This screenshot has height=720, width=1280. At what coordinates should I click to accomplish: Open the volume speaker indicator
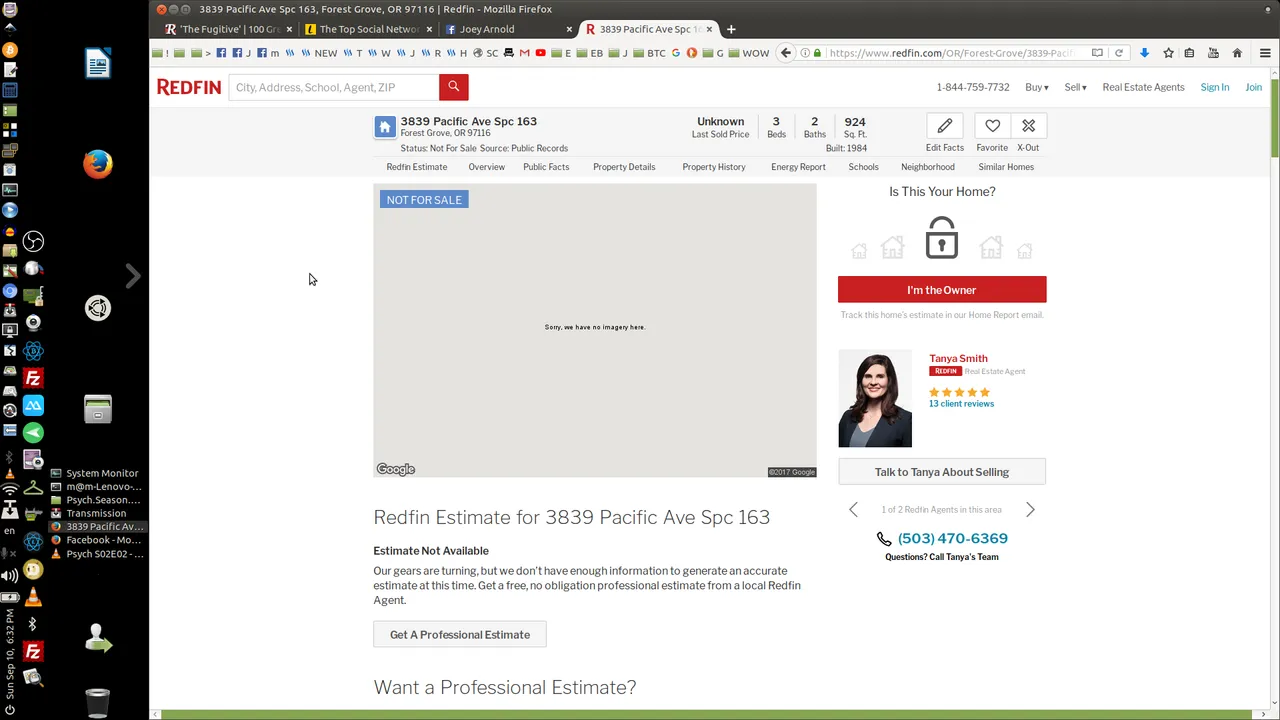coord(10,575)
